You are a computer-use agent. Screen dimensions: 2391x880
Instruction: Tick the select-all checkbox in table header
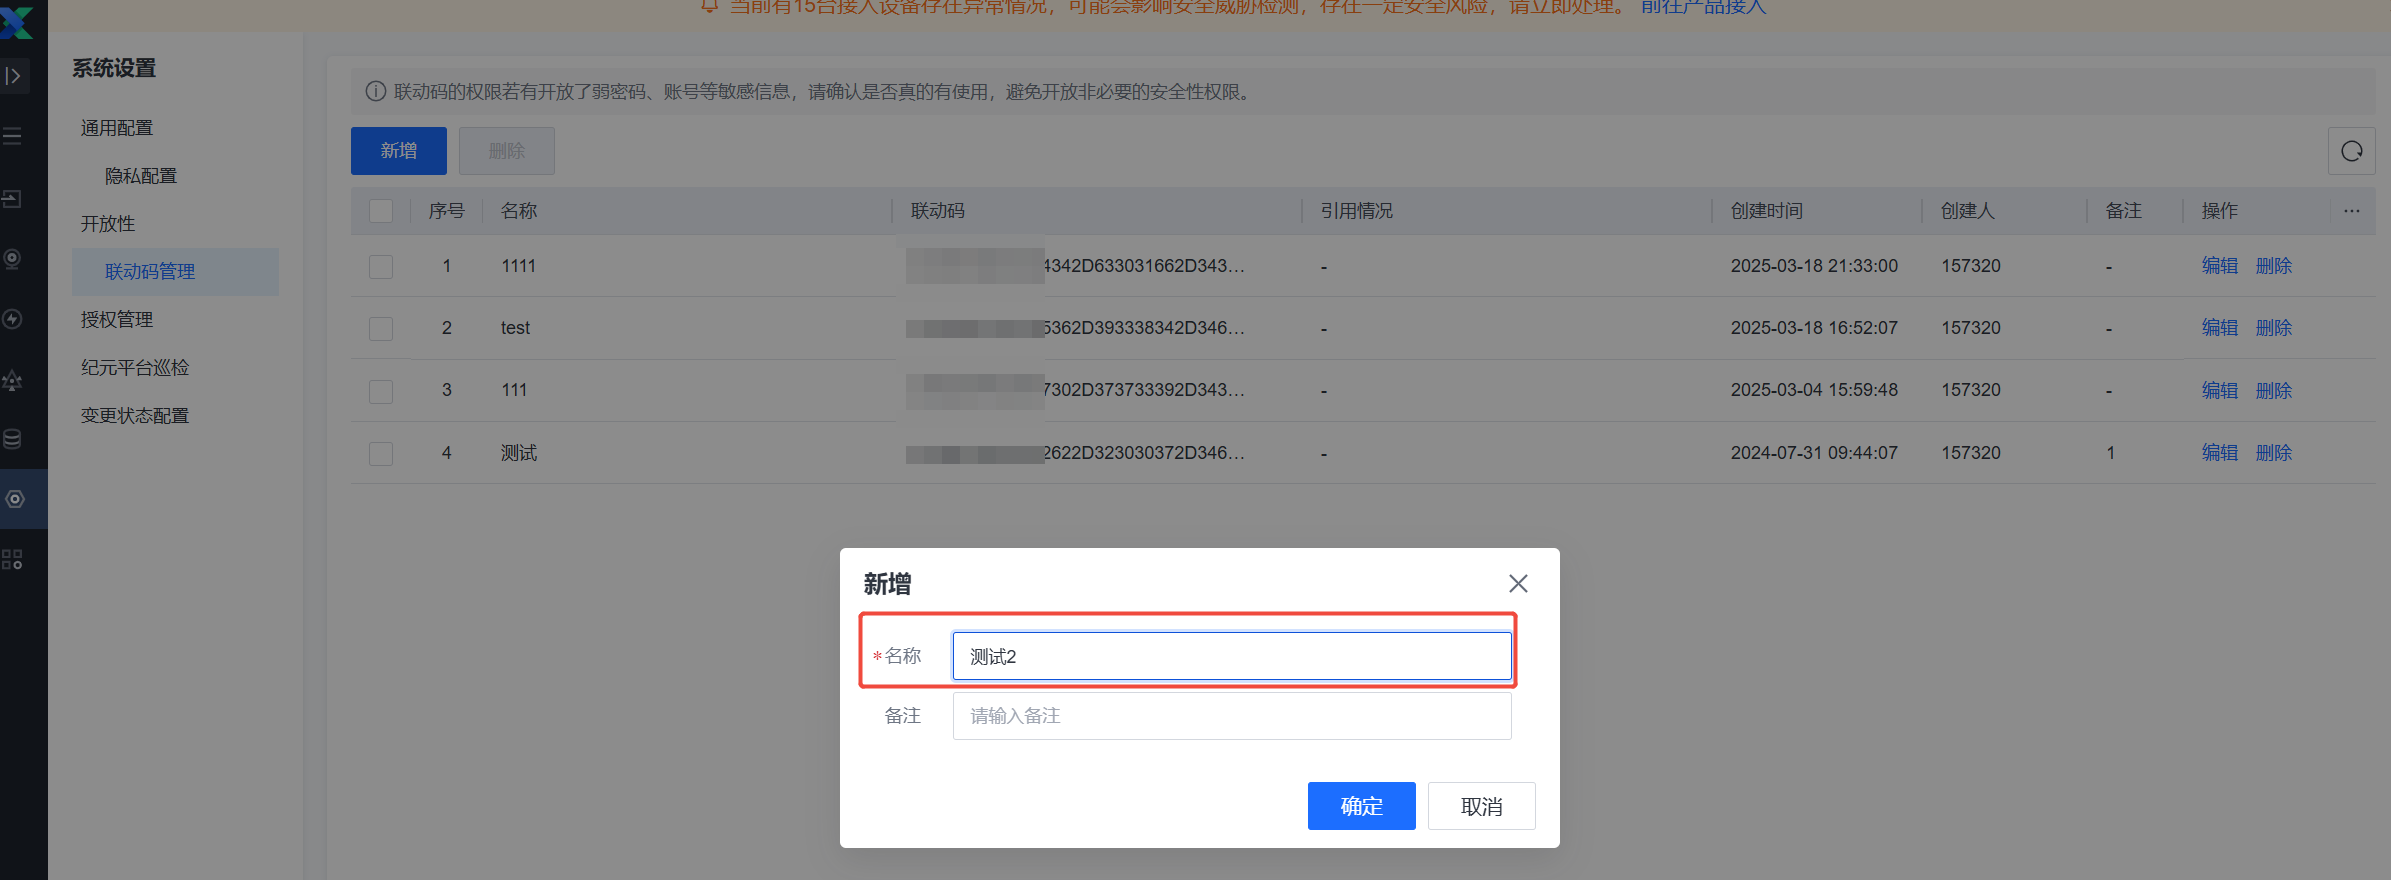[381, 211]
